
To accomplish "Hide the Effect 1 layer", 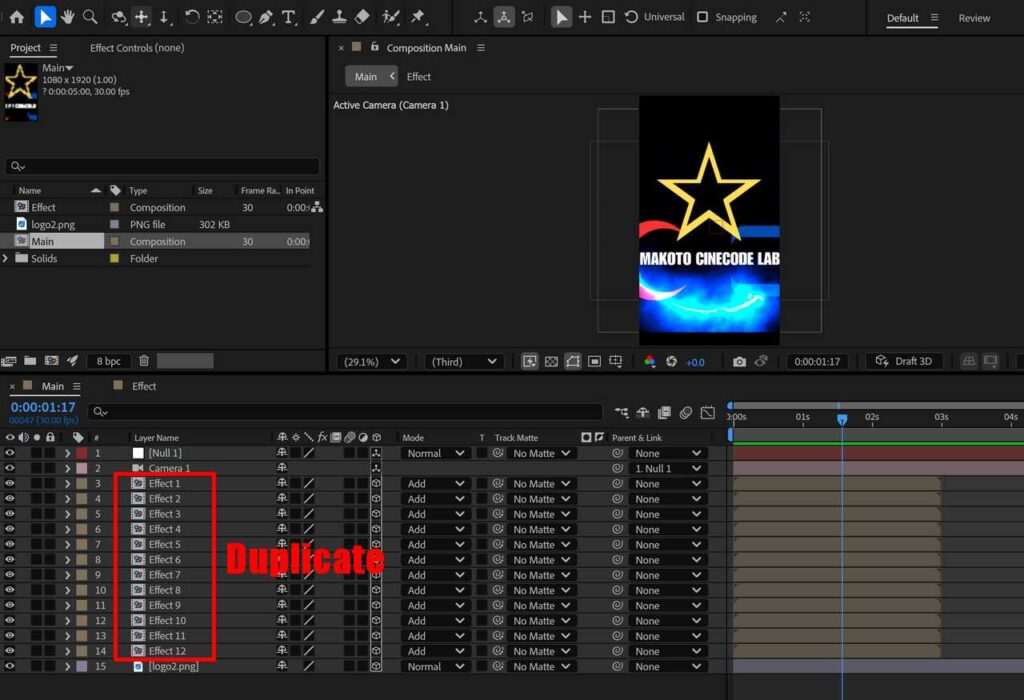I will tap(10, 483).
